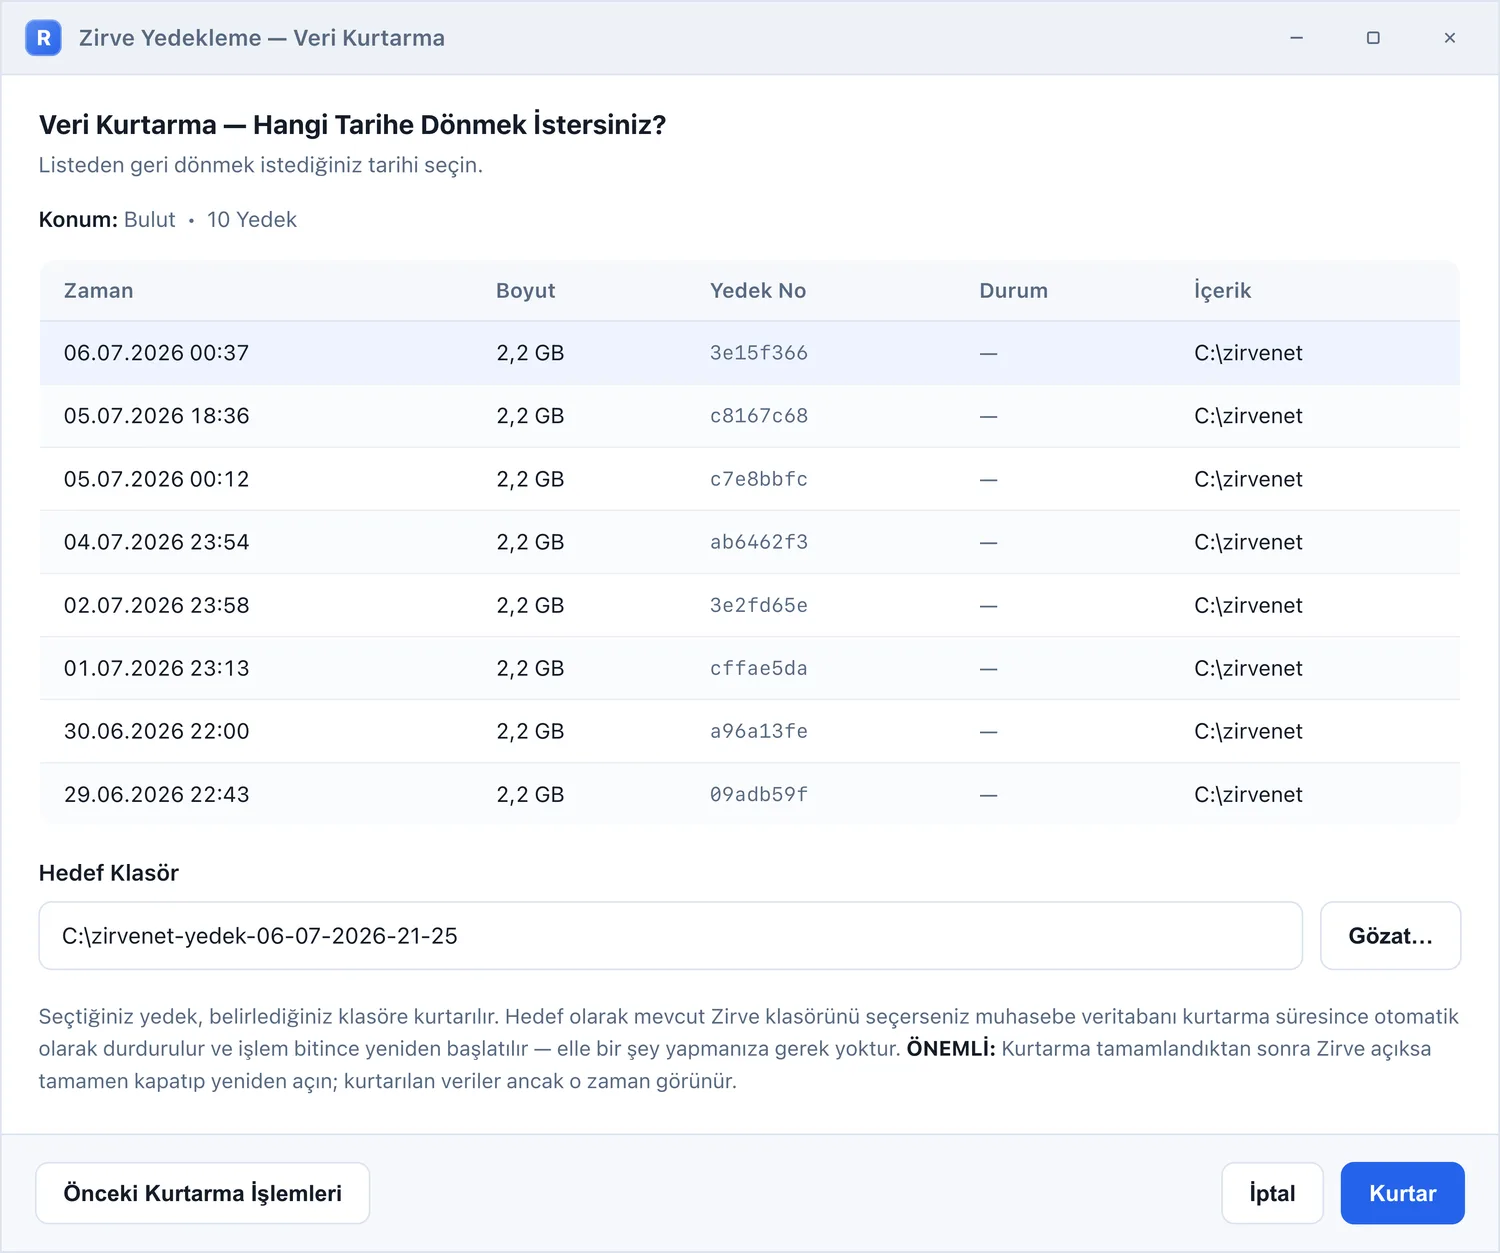1500x1253 pixels.
Task: Click the Bulut location value
Action: point(150,220)
